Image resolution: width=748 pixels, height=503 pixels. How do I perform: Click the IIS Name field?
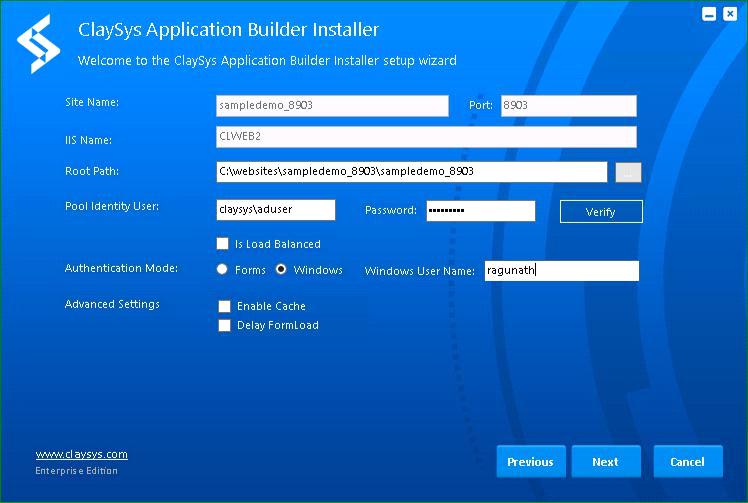[426, 137]
